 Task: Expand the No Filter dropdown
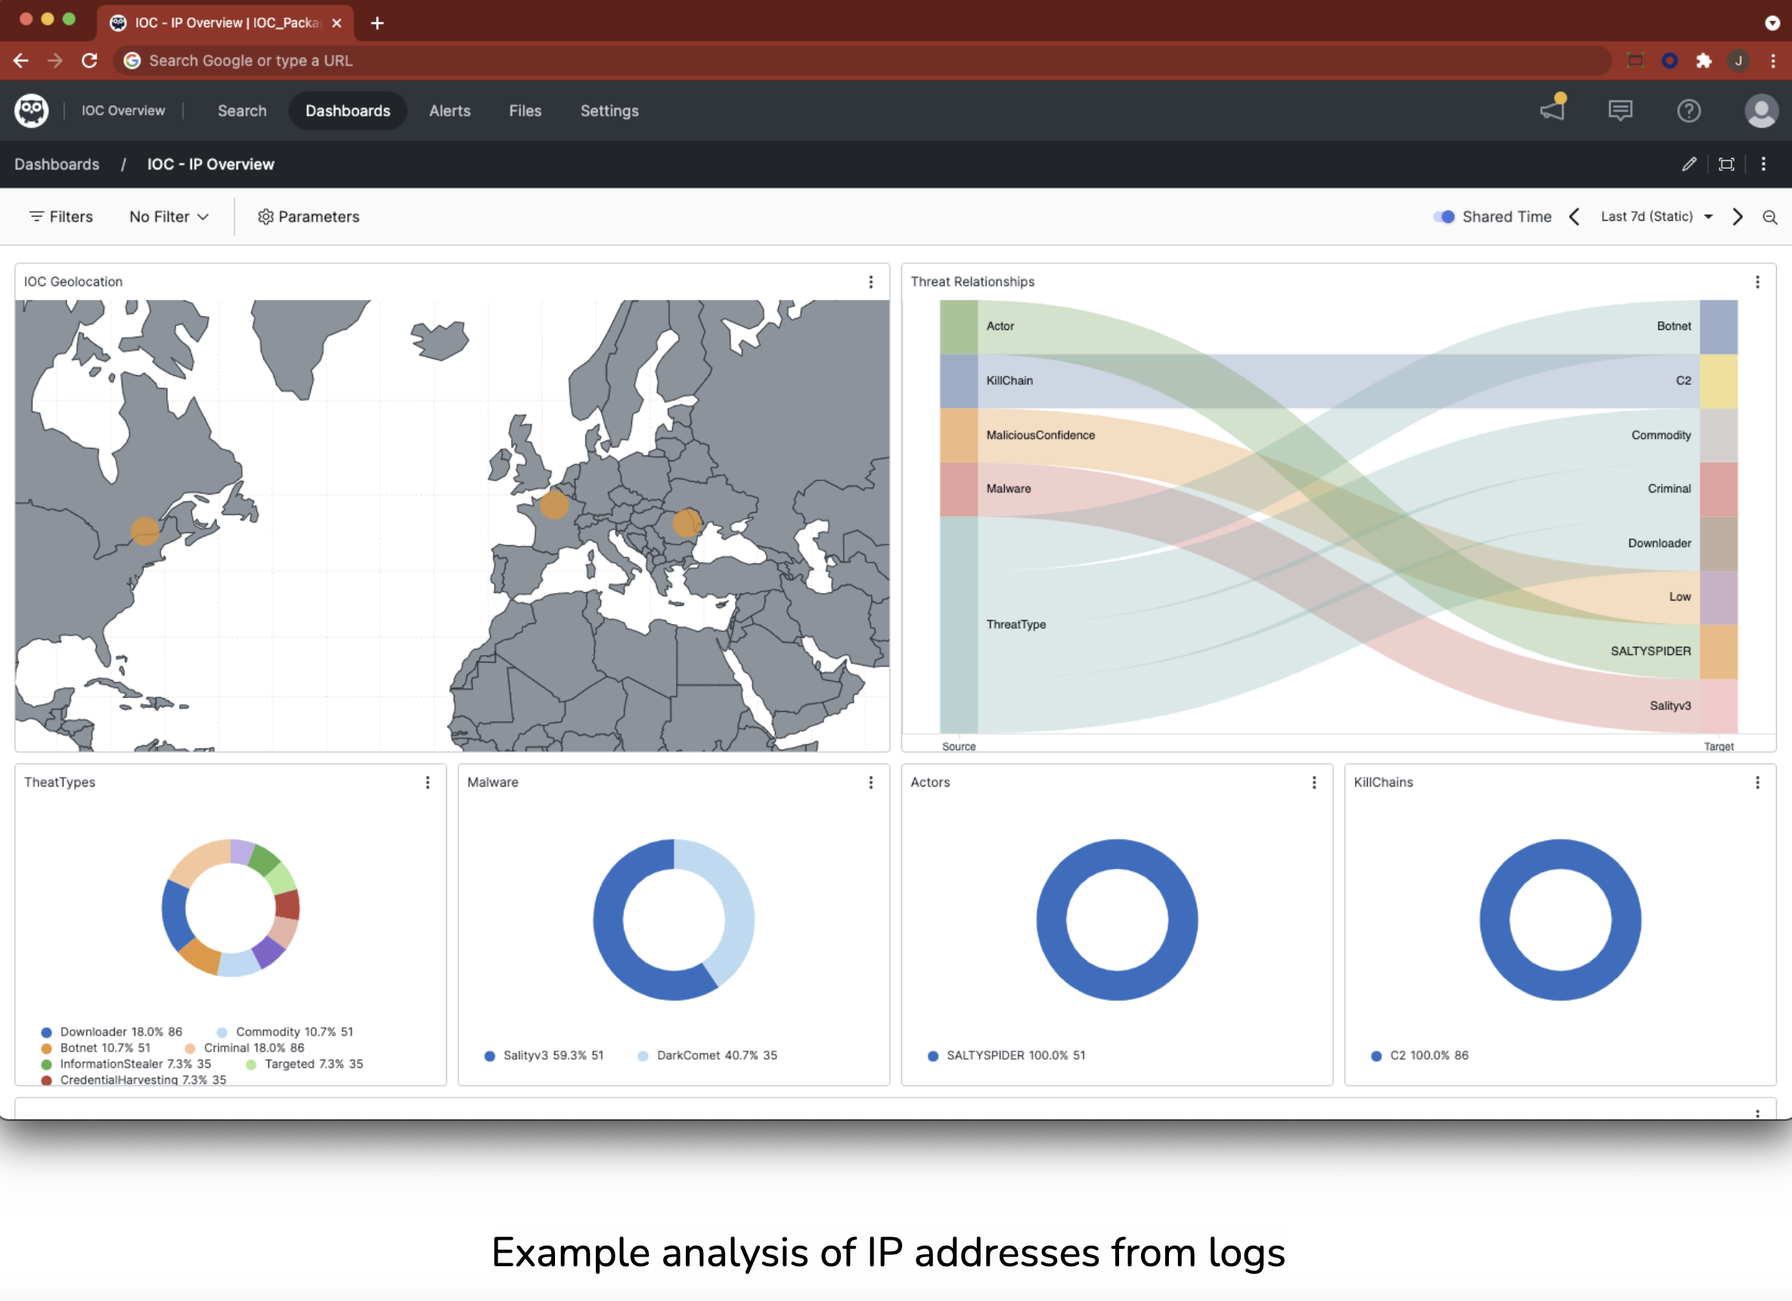coord(169,217)
